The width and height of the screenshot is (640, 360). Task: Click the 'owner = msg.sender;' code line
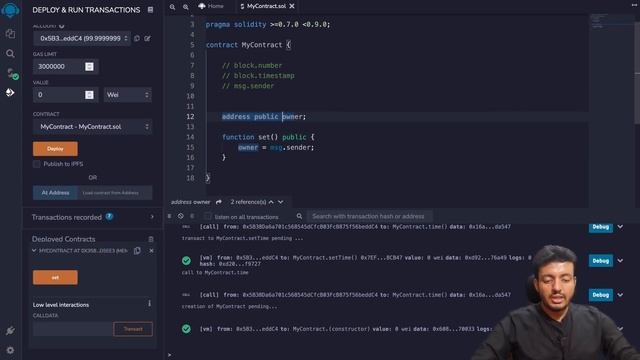coord(276,147)
